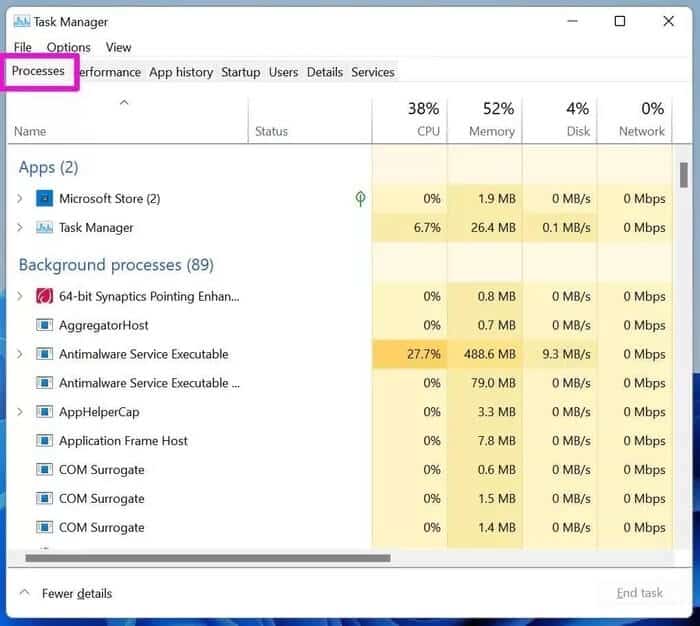Image resolution: width=700 pixels, height=626 pixels.
Task: Expand the Task Manager app entry
Action: 20,228
